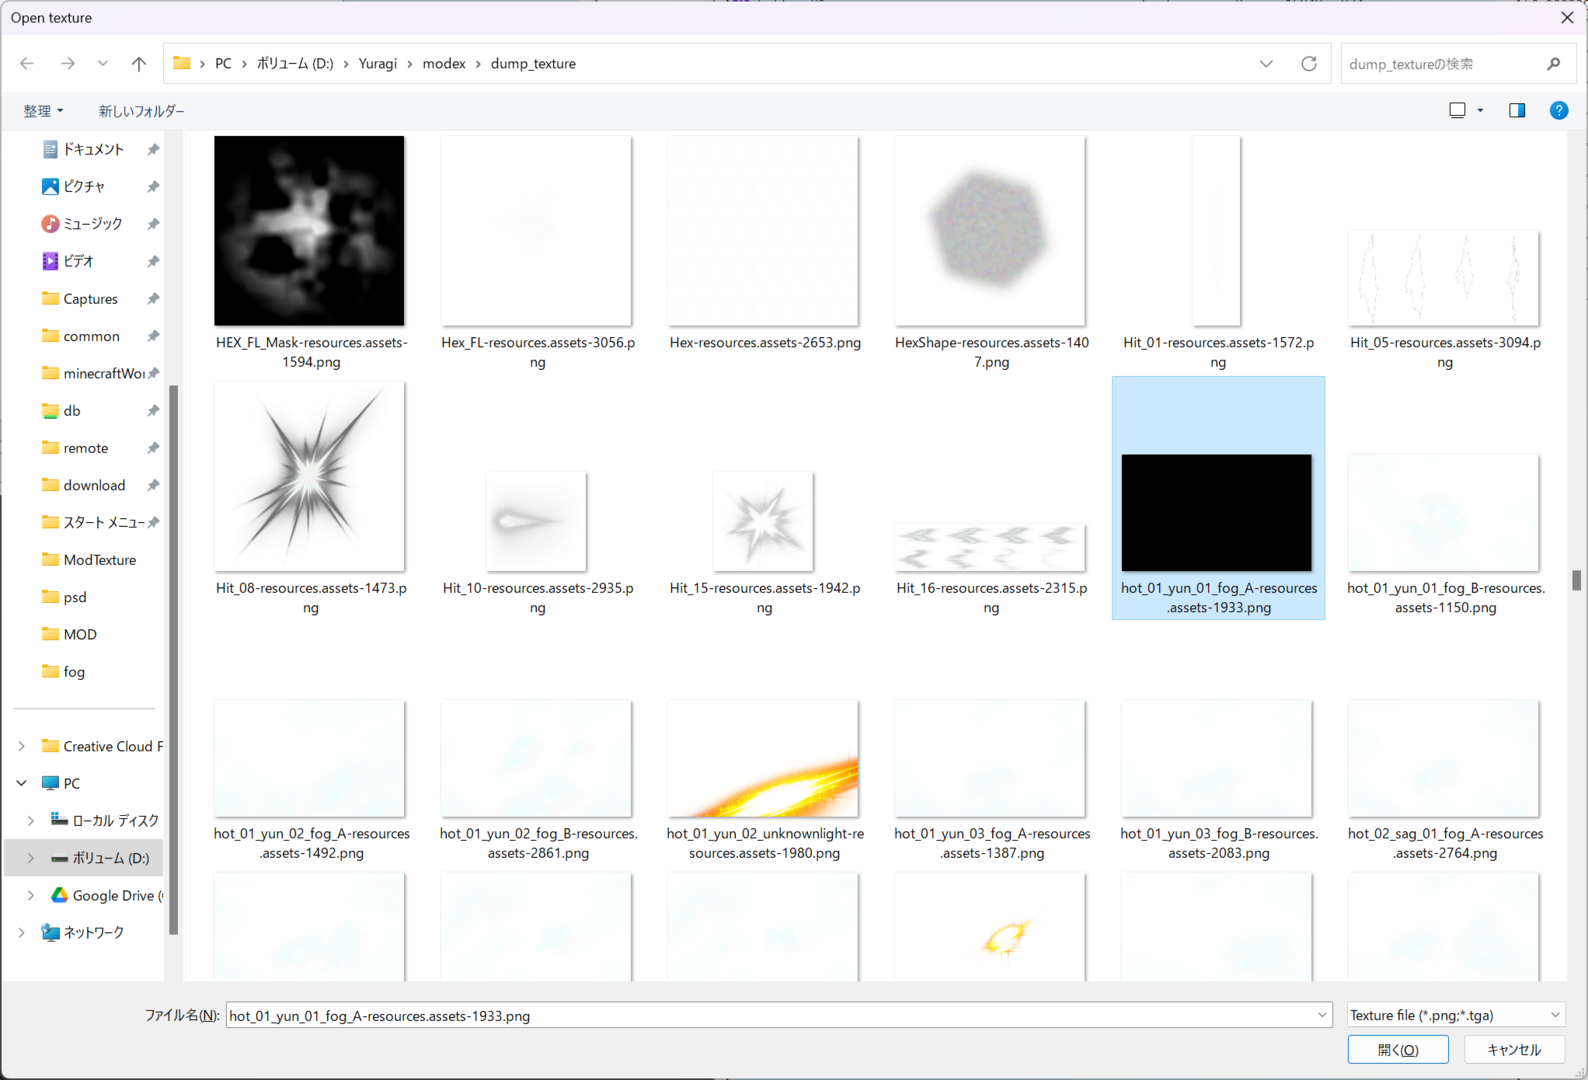Open view options dropdown arrow

click(1481, 110)
